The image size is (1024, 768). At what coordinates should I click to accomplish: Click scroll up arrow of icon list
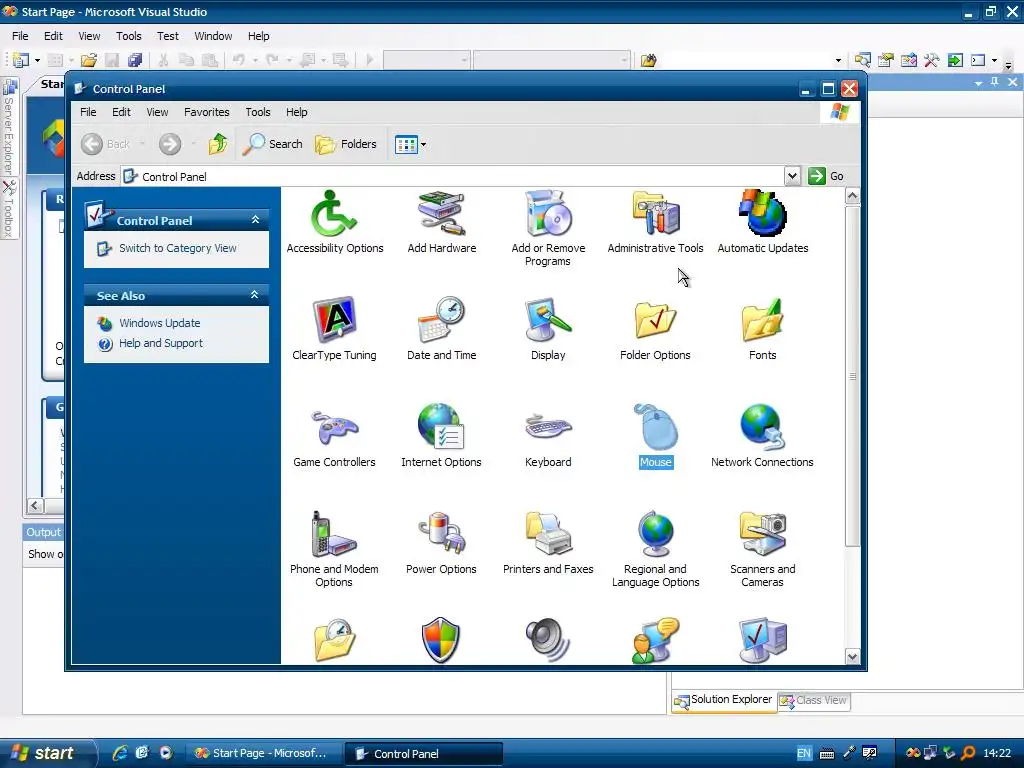pos(852,195)
